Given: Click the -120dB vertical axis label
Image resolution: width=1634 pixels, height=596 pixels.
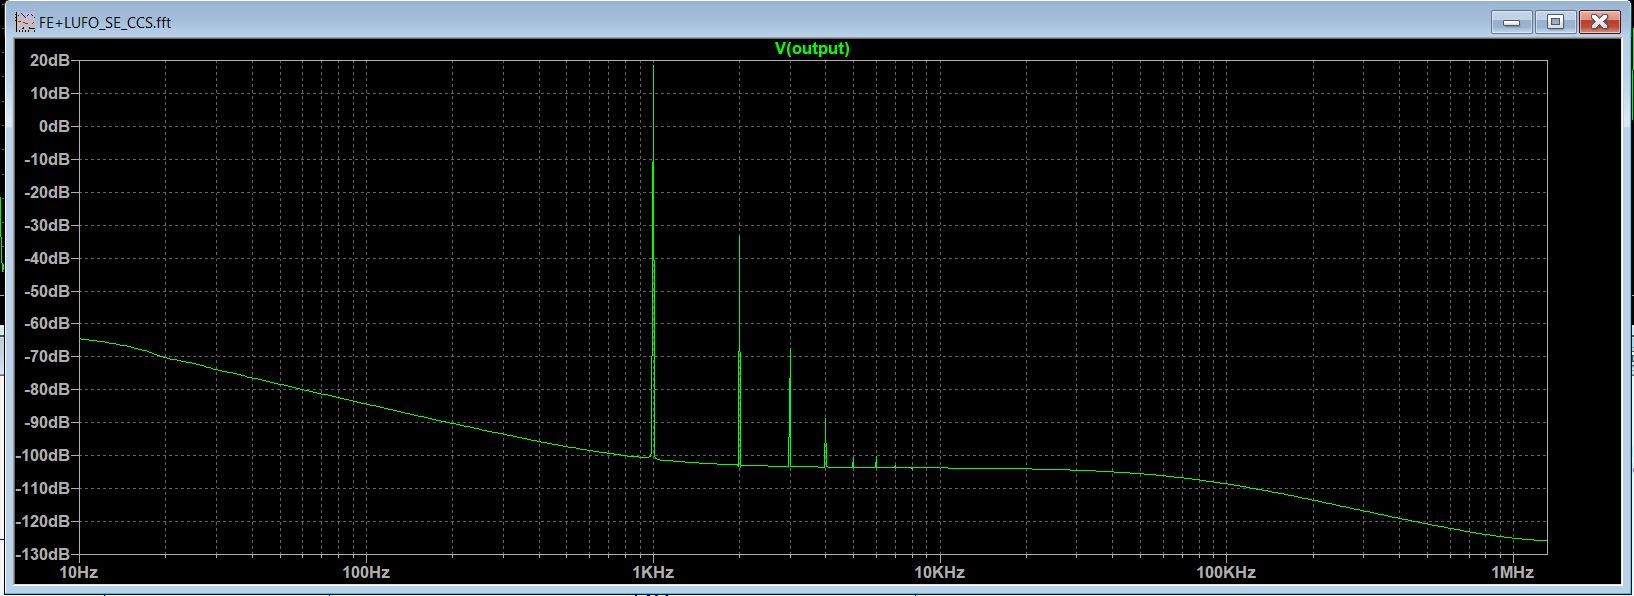Looking at the screenshot, I should tap(44, 521).
